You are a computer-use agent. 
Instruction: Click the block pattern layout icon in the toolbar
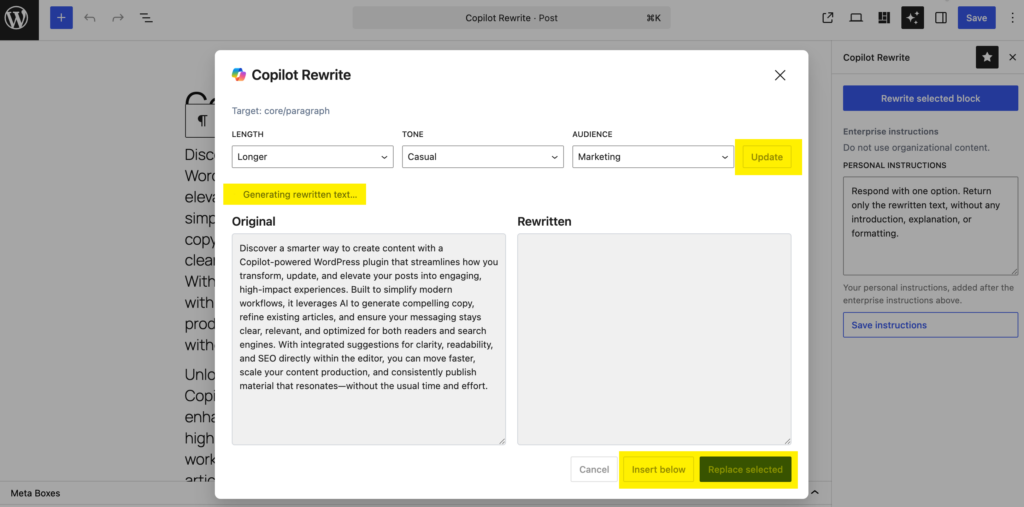pyautogui.click(x=884, y=18)
